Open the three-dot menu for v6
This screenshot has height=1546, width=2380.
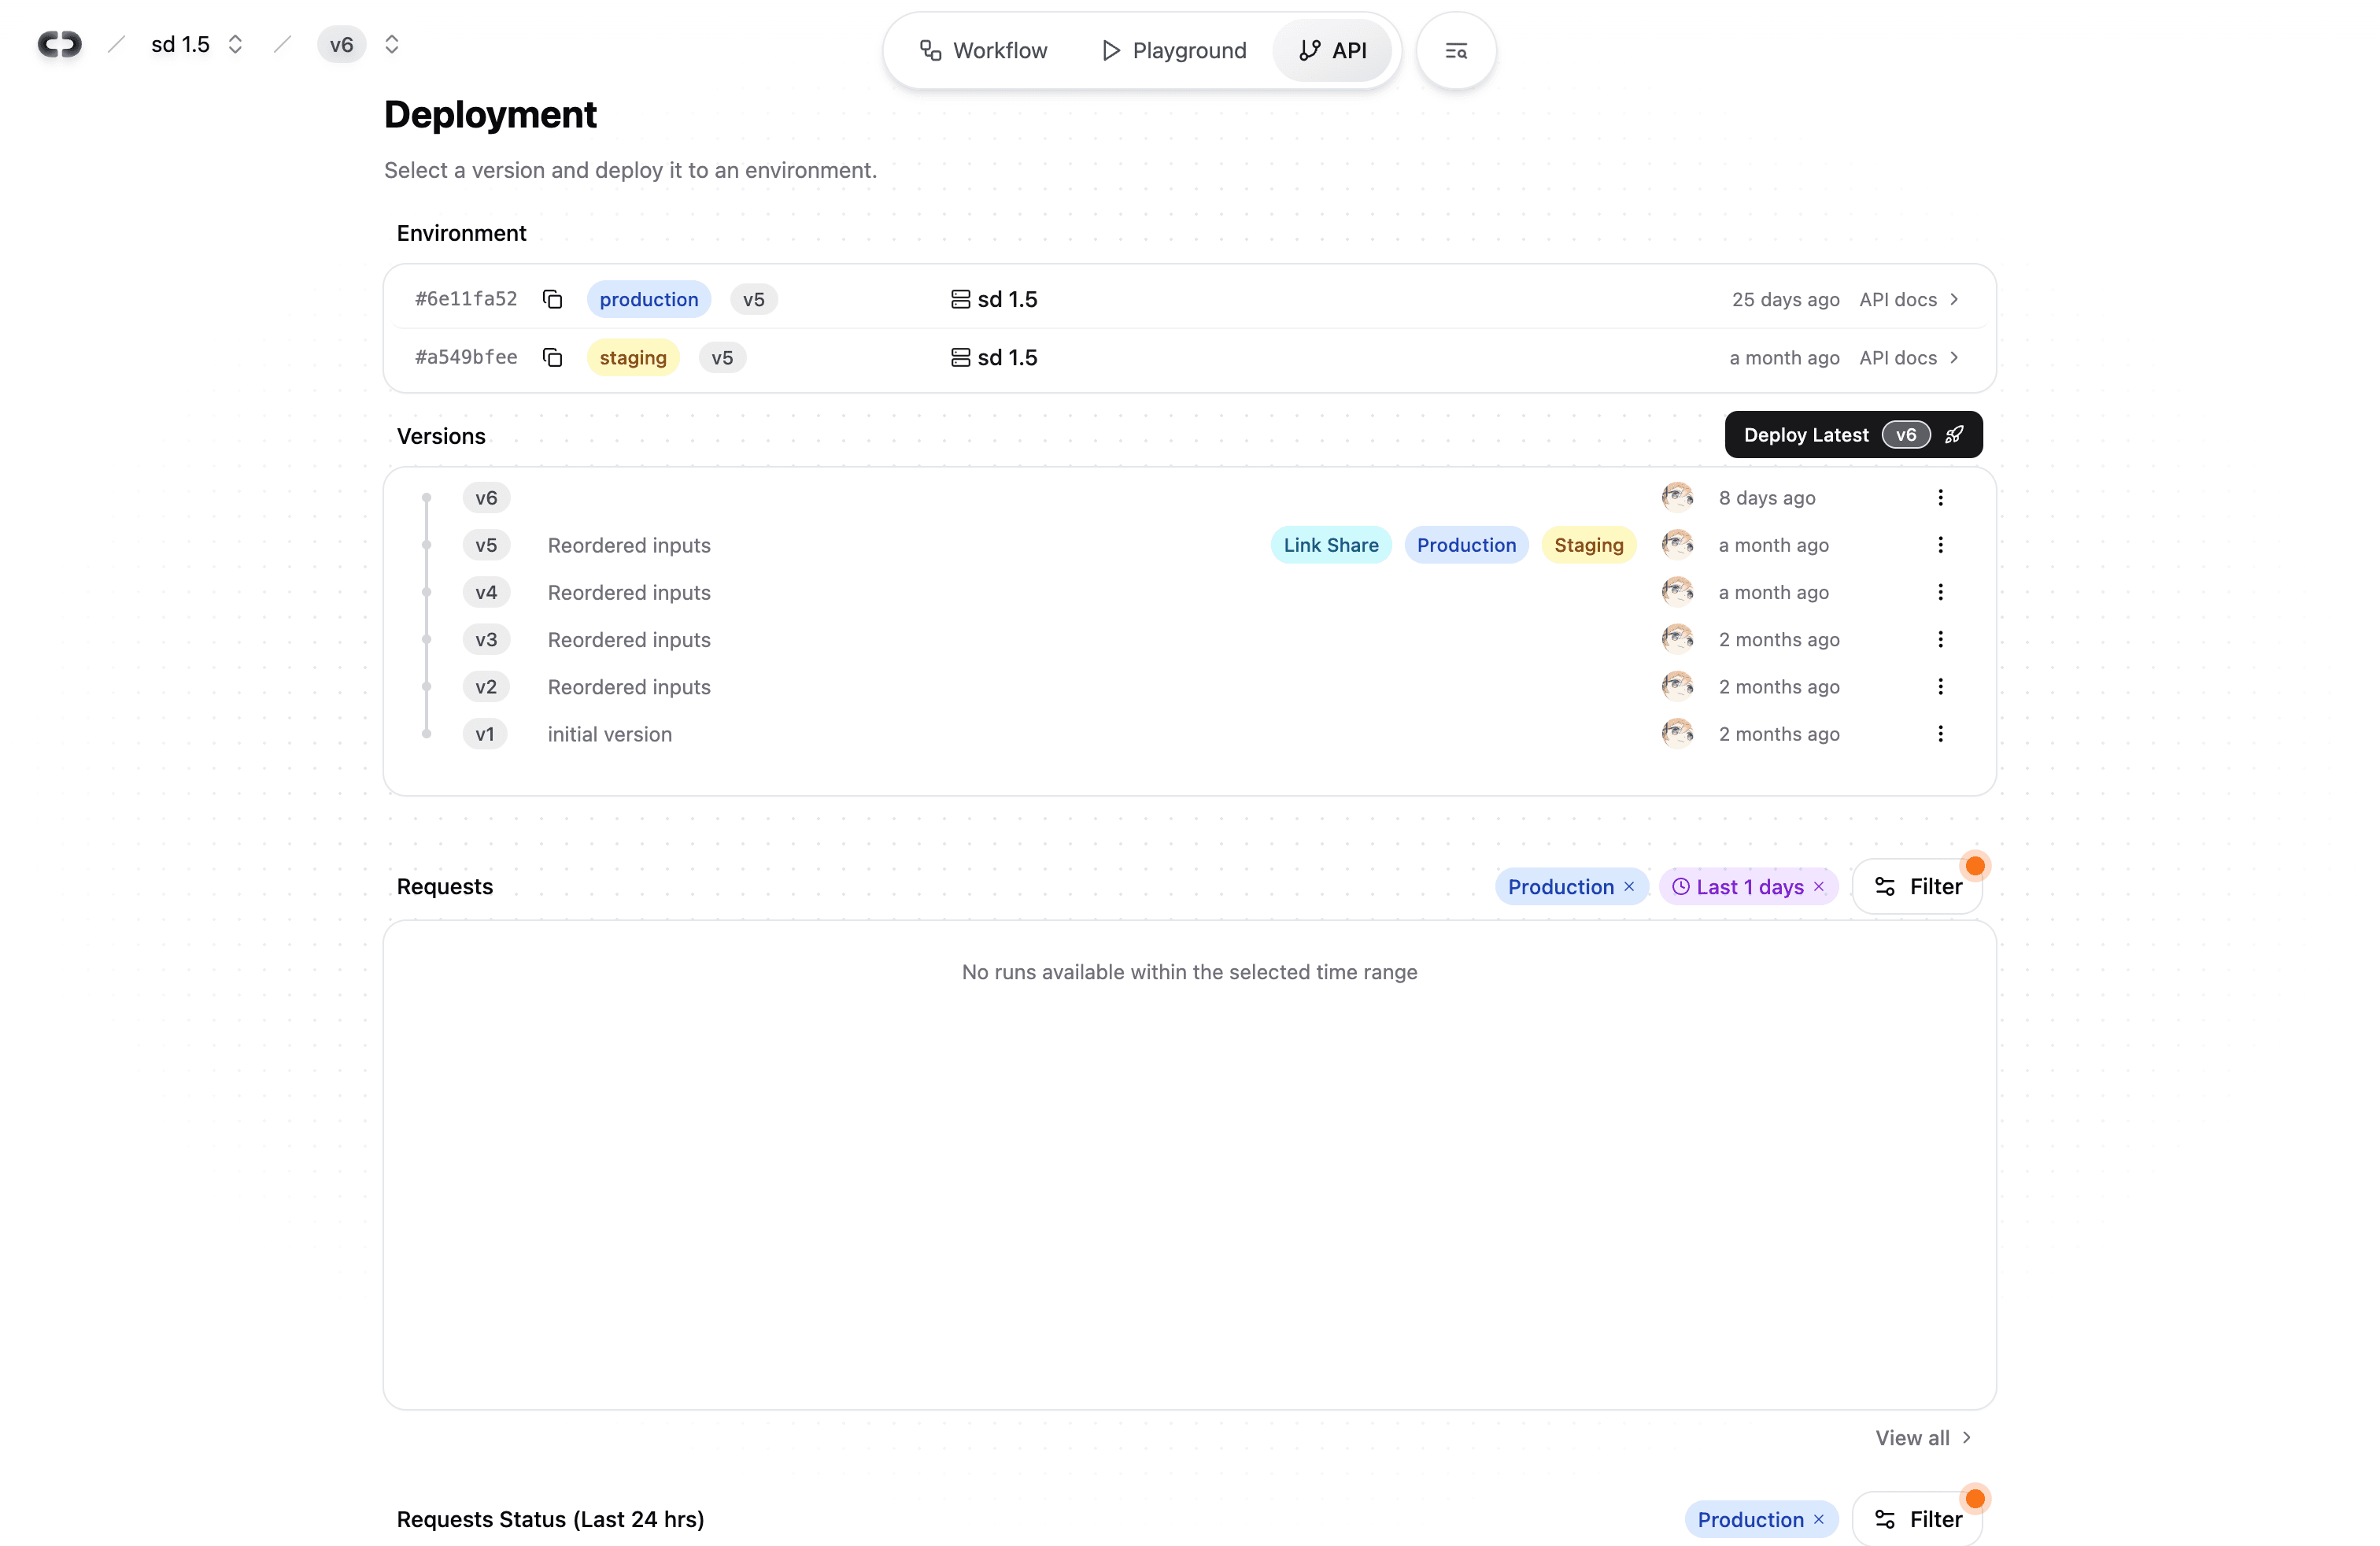point(1940,497)
